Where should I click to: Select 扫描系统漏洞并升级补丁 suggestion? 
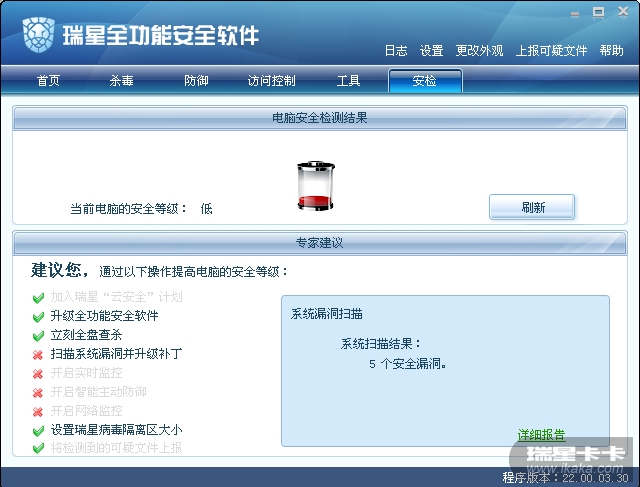click(116, 354)
